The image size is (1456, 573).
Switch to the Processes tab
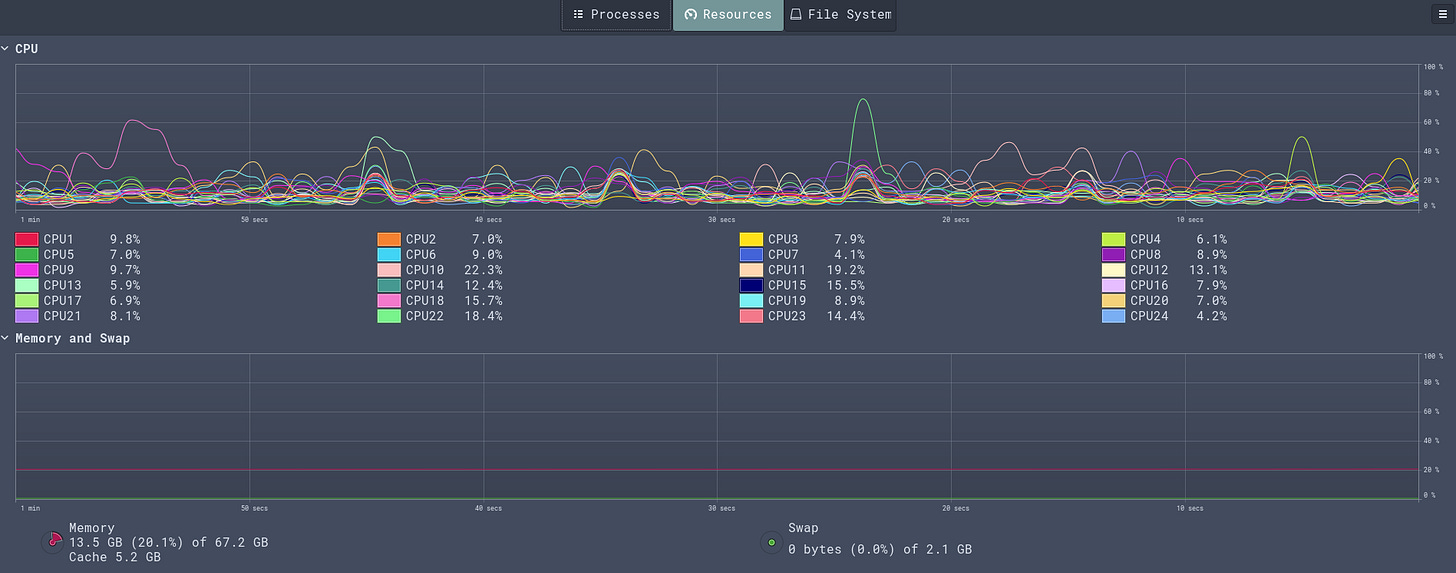click(x=616, y=15)
